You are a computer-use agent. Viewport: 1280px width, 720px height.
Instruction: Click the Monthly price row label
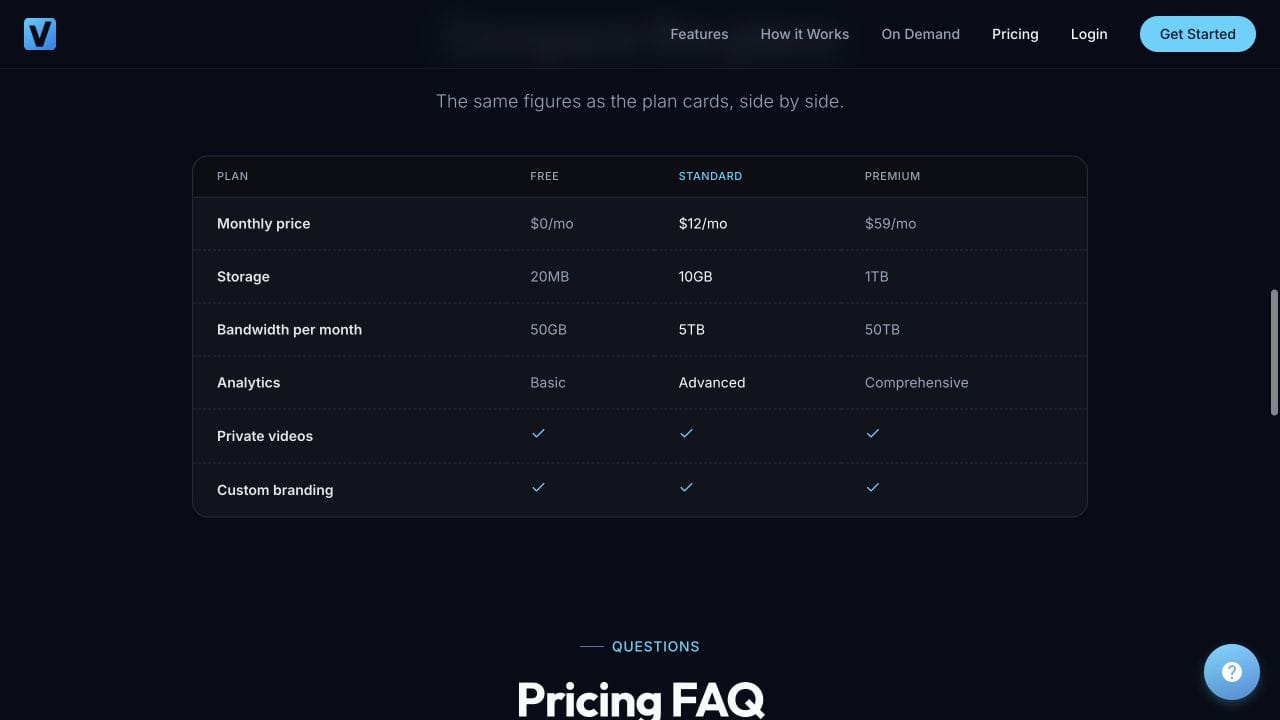264,224
